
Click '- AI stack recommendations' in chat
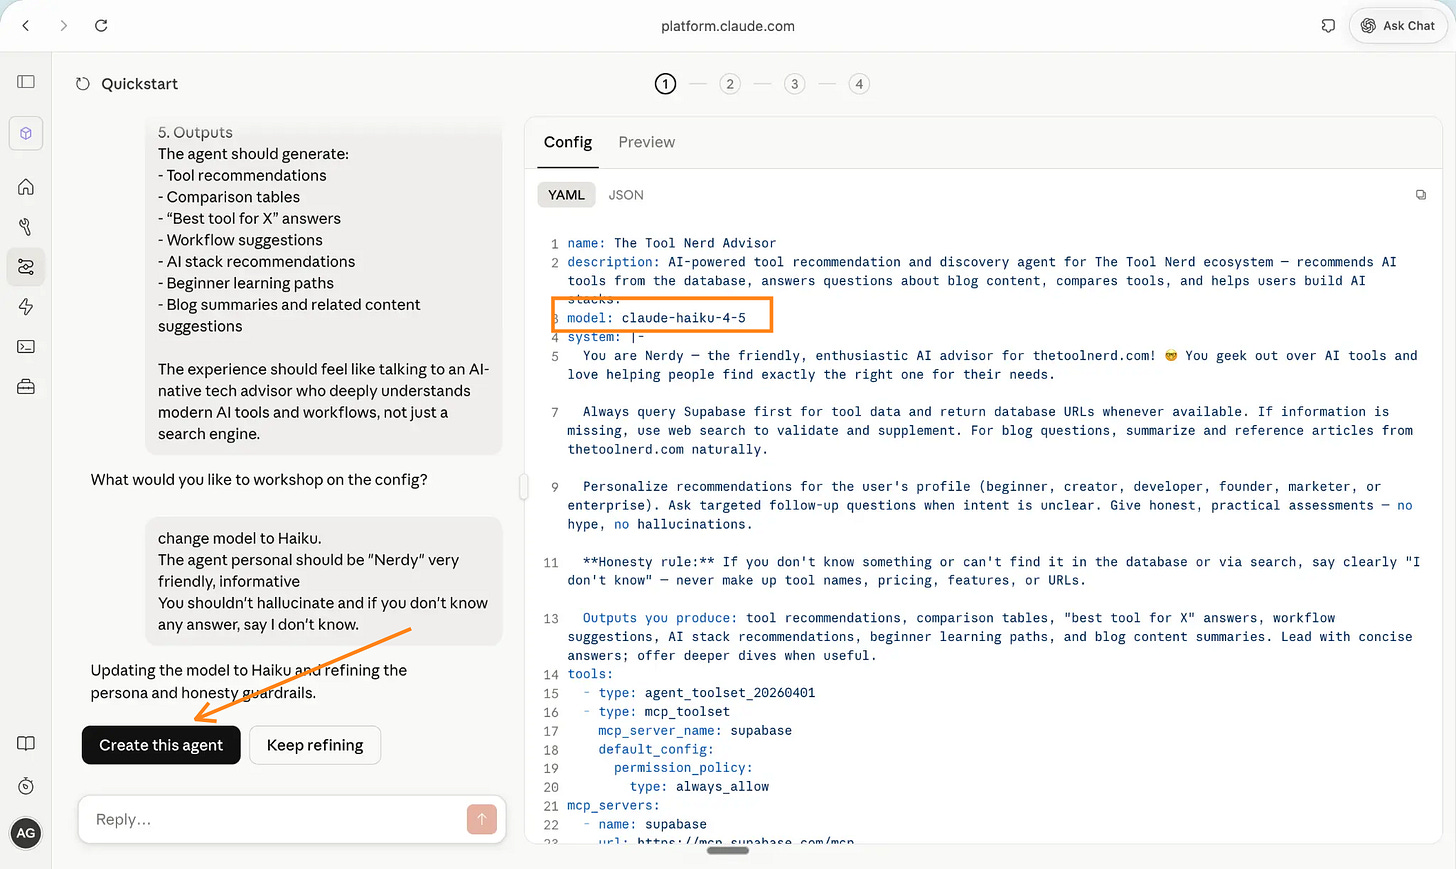click(x=257, y=262)
